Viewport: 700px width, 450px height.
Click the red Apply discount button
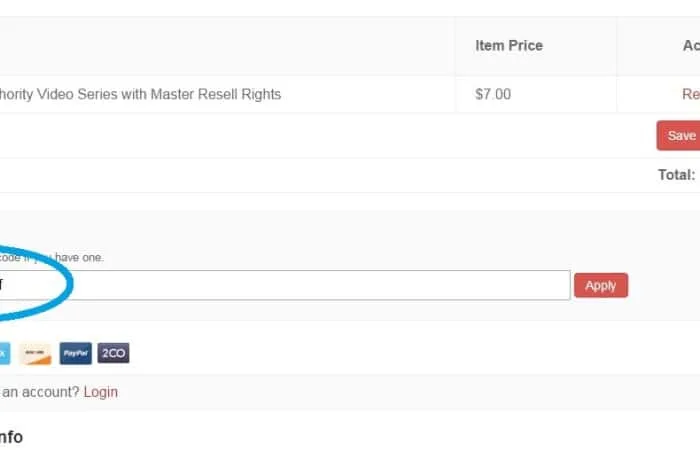601,285
